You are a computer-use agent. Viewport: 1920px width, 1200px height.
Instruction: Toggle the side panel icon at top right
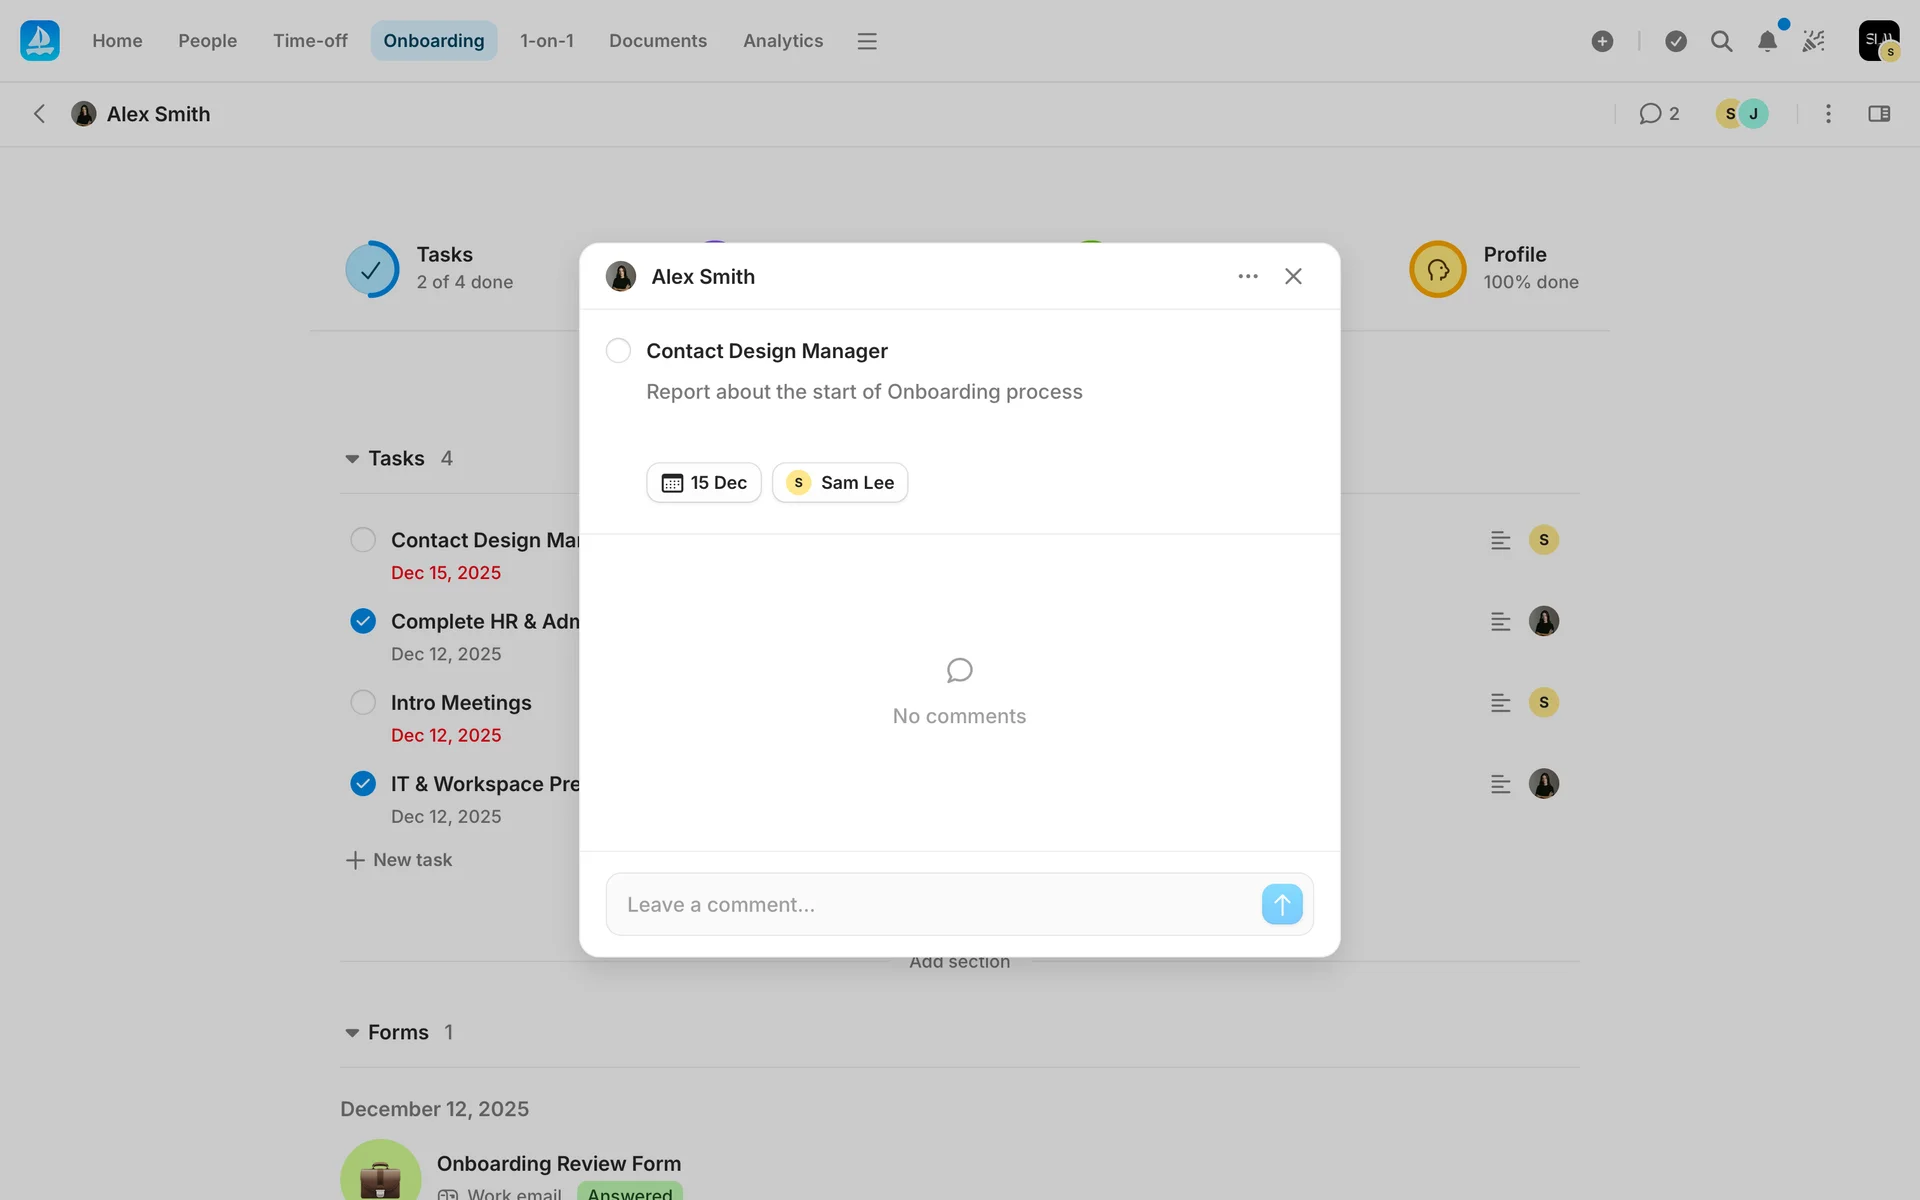click(x=1878, y=114)
